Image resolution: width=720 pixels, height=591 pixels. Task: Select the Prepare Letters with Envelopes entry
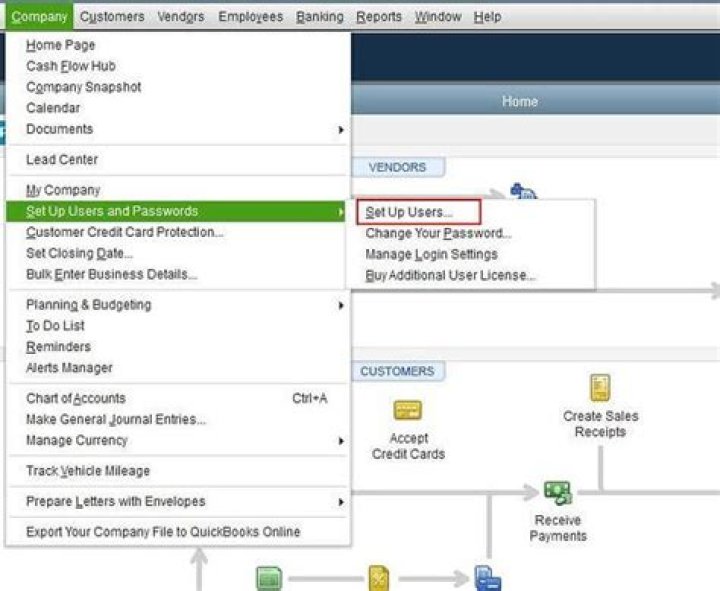coord(177,501)
